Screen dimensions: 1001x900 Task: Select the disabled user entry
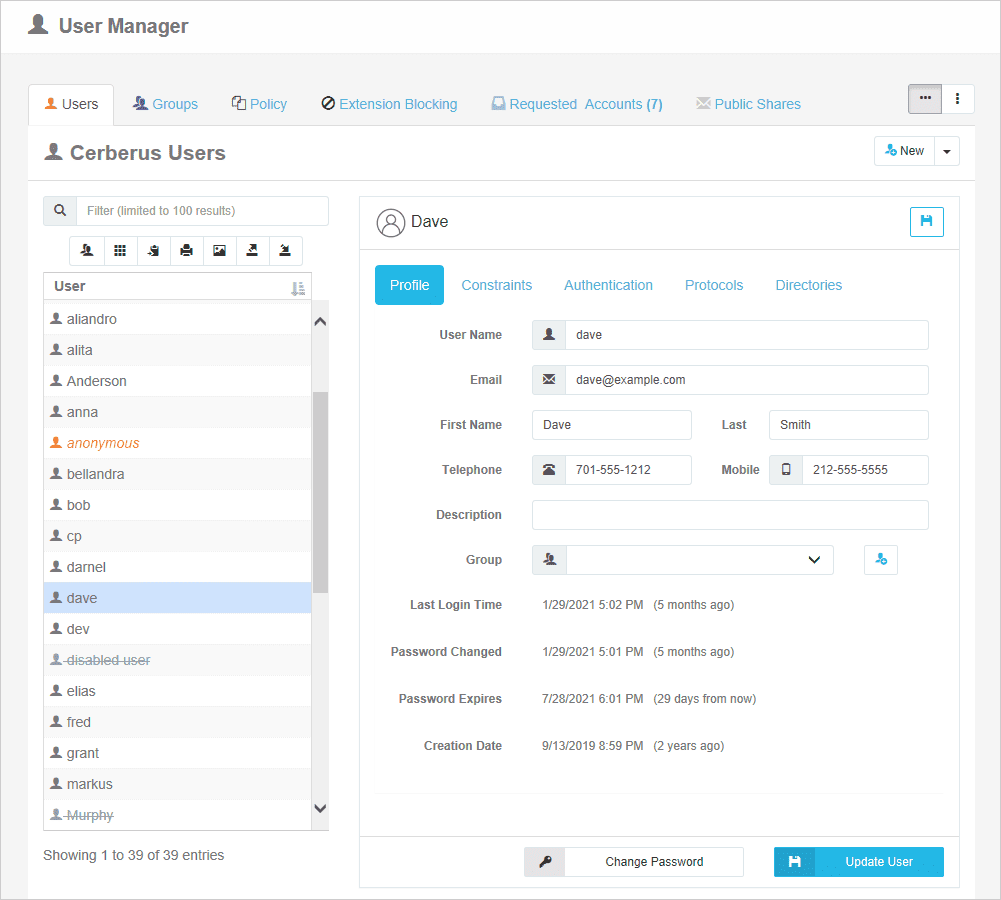click(x=106, y=659)
